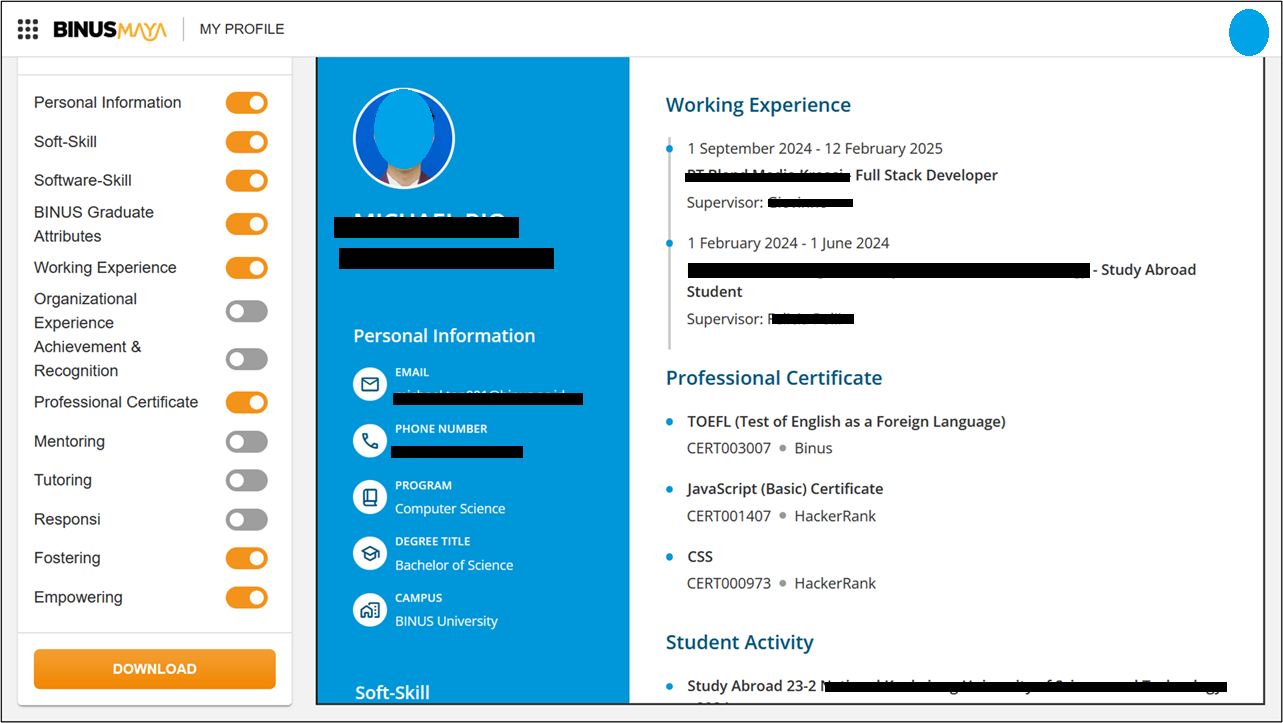This screenshot has width=1283, height=723.
Task: Click the phone number icon
Action: pyautogui.click(x=370, y=441)
